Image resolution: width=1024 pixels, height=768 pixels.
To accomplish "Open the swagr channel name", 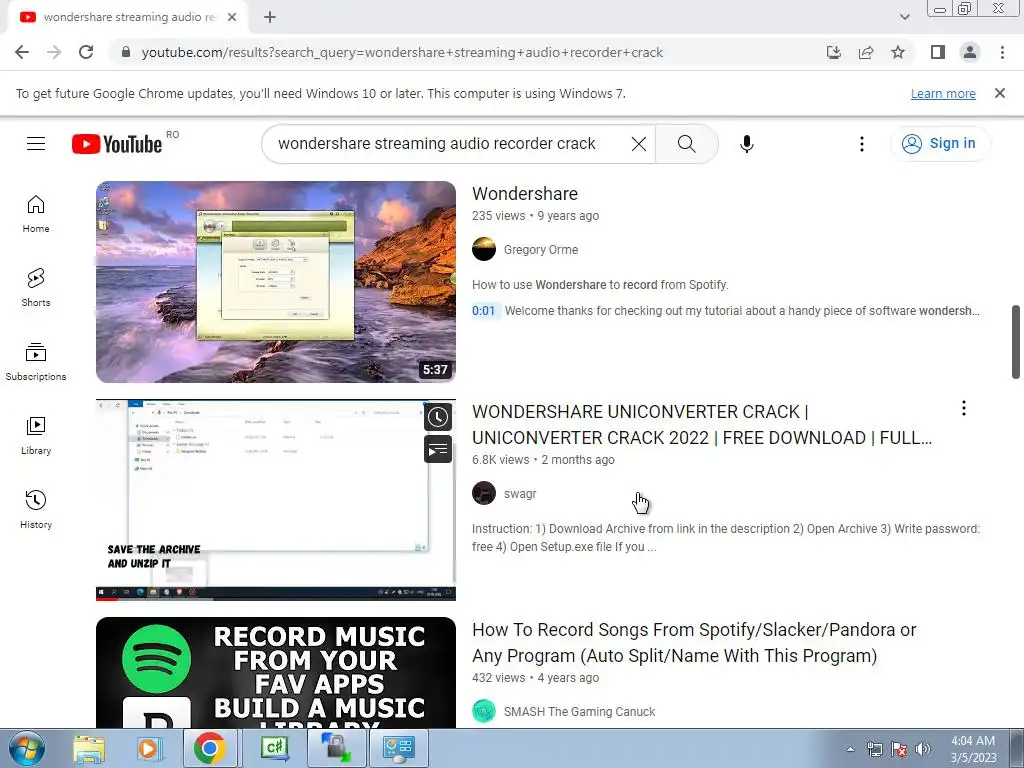I will point(520,494).
